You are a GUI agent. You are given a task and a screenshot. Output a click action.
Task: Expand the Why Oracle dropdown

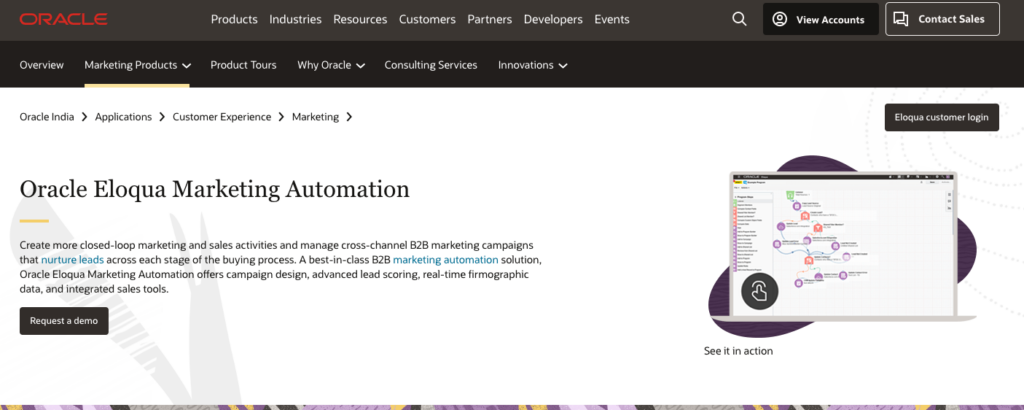click(331, 65)
